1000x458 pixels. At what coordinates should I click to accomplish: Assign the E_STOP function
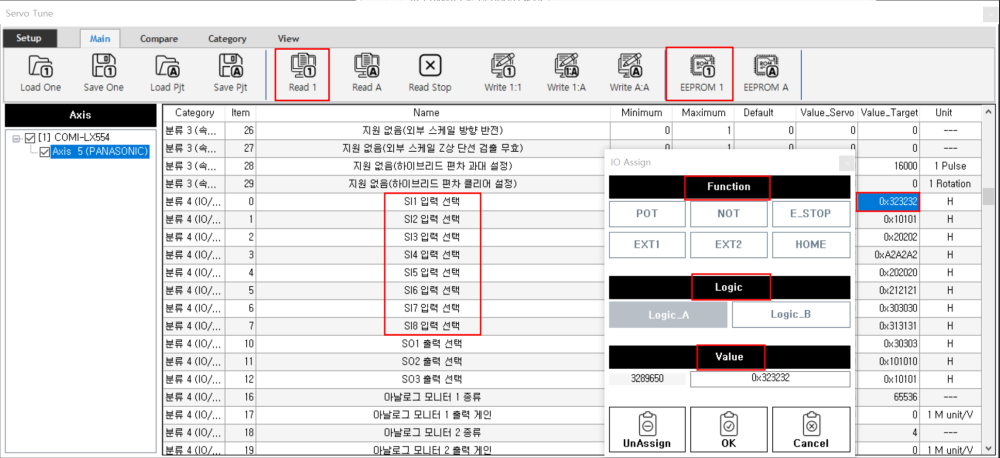(809, 214)
